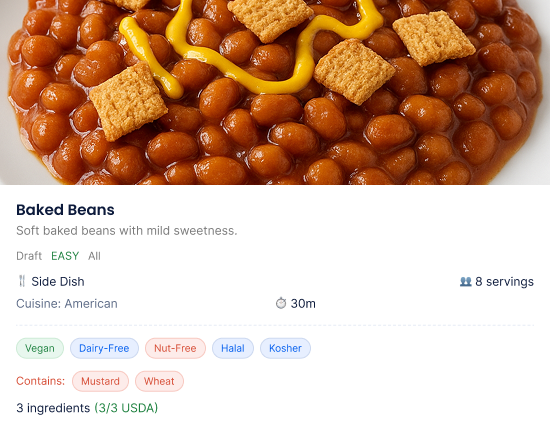
Task: Click the Side Dish category text
Action: click(58, 281)
